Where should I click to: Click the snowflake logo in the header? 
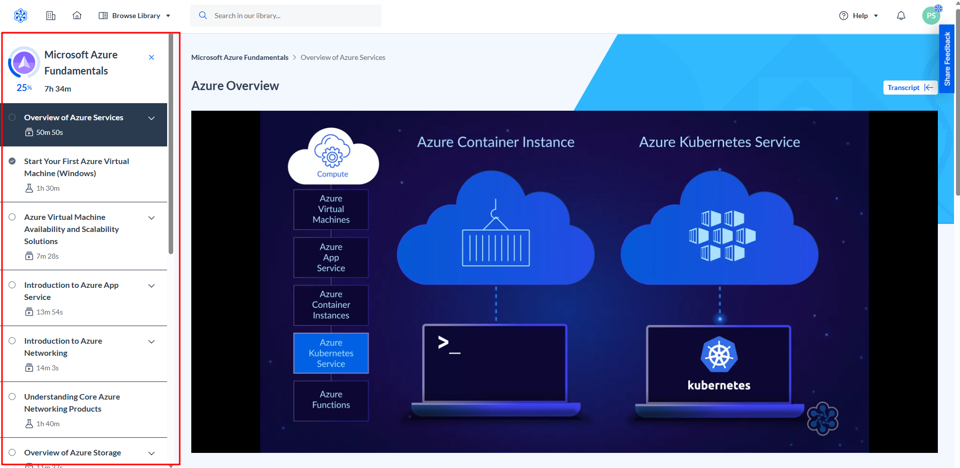point(20,15)
